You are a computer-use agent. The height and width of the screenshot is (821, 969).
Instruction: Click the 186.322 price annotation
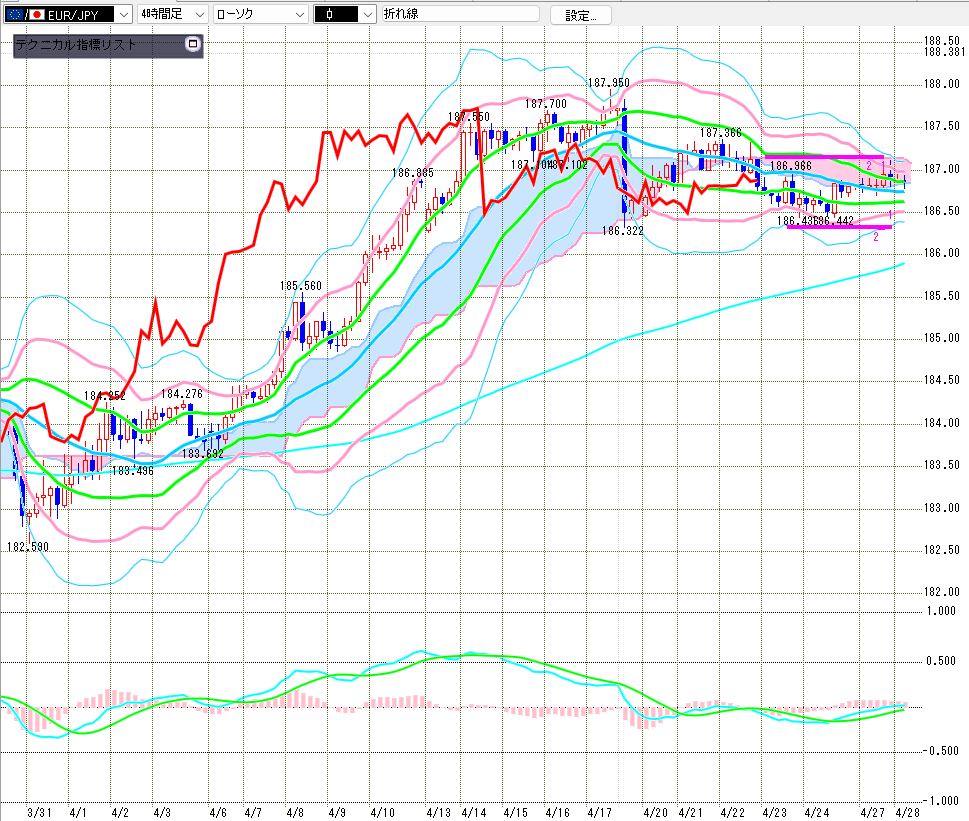[622, 231]
